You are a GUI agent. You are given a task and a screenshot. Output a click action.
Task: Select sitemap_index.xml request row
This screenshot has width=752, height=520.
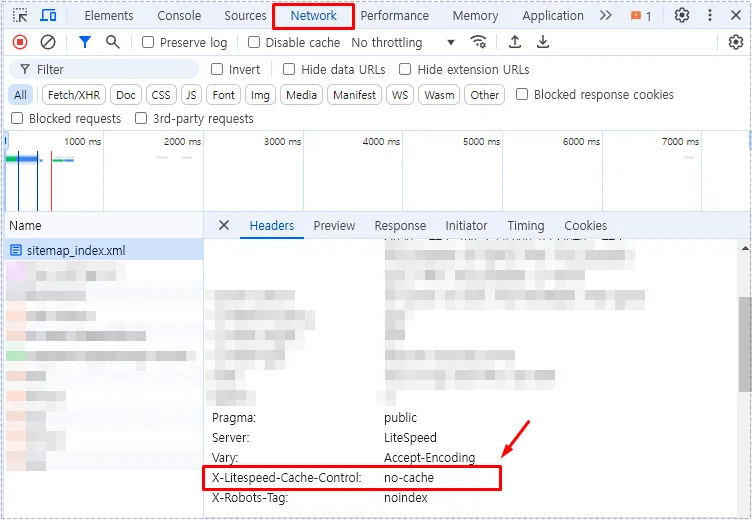[104, 250]
